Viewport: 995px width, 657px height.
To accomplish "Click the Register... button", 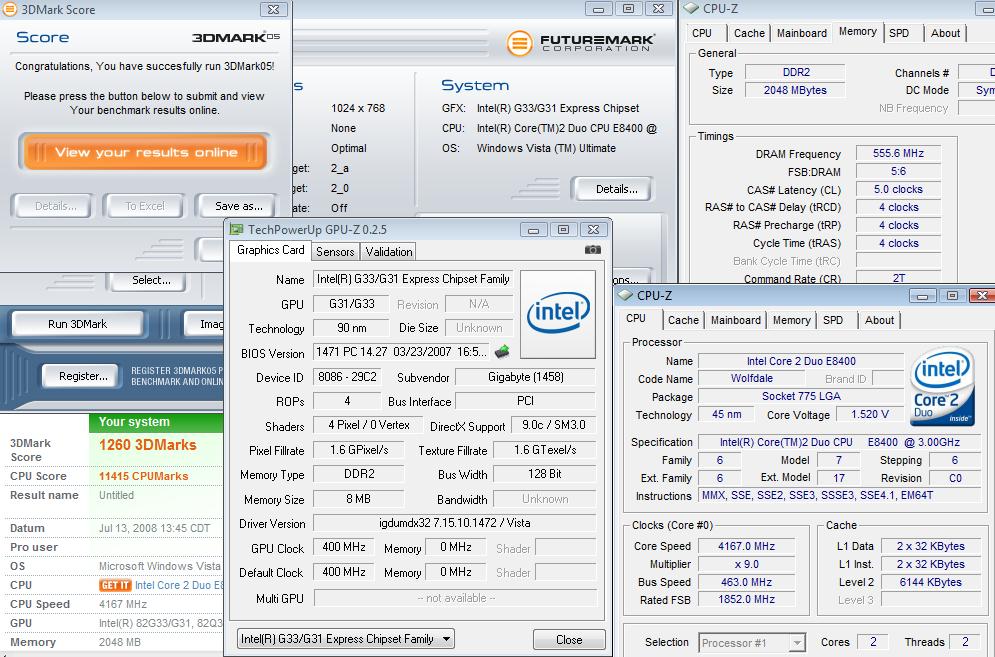I will coord(83,376).
